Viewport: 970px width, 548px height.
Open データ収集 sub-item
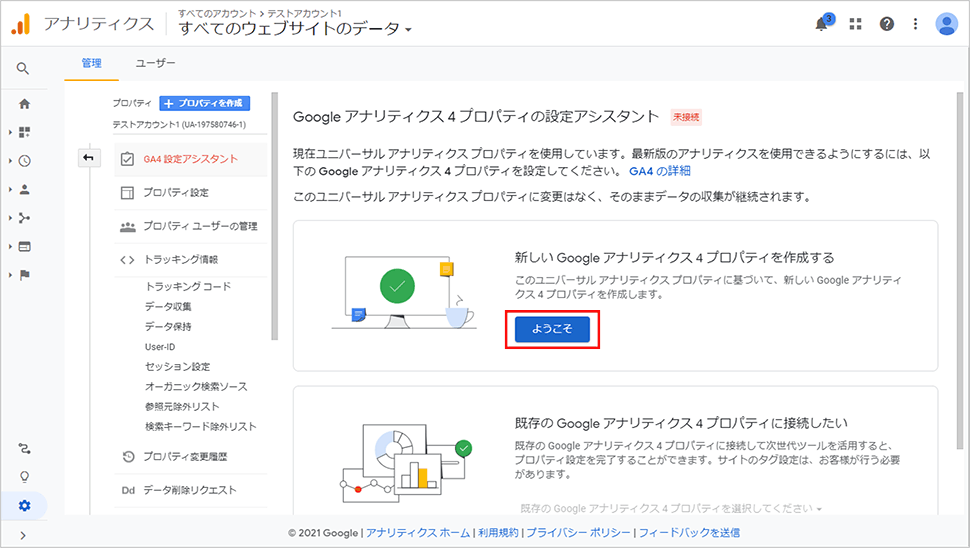pos(168,306)
